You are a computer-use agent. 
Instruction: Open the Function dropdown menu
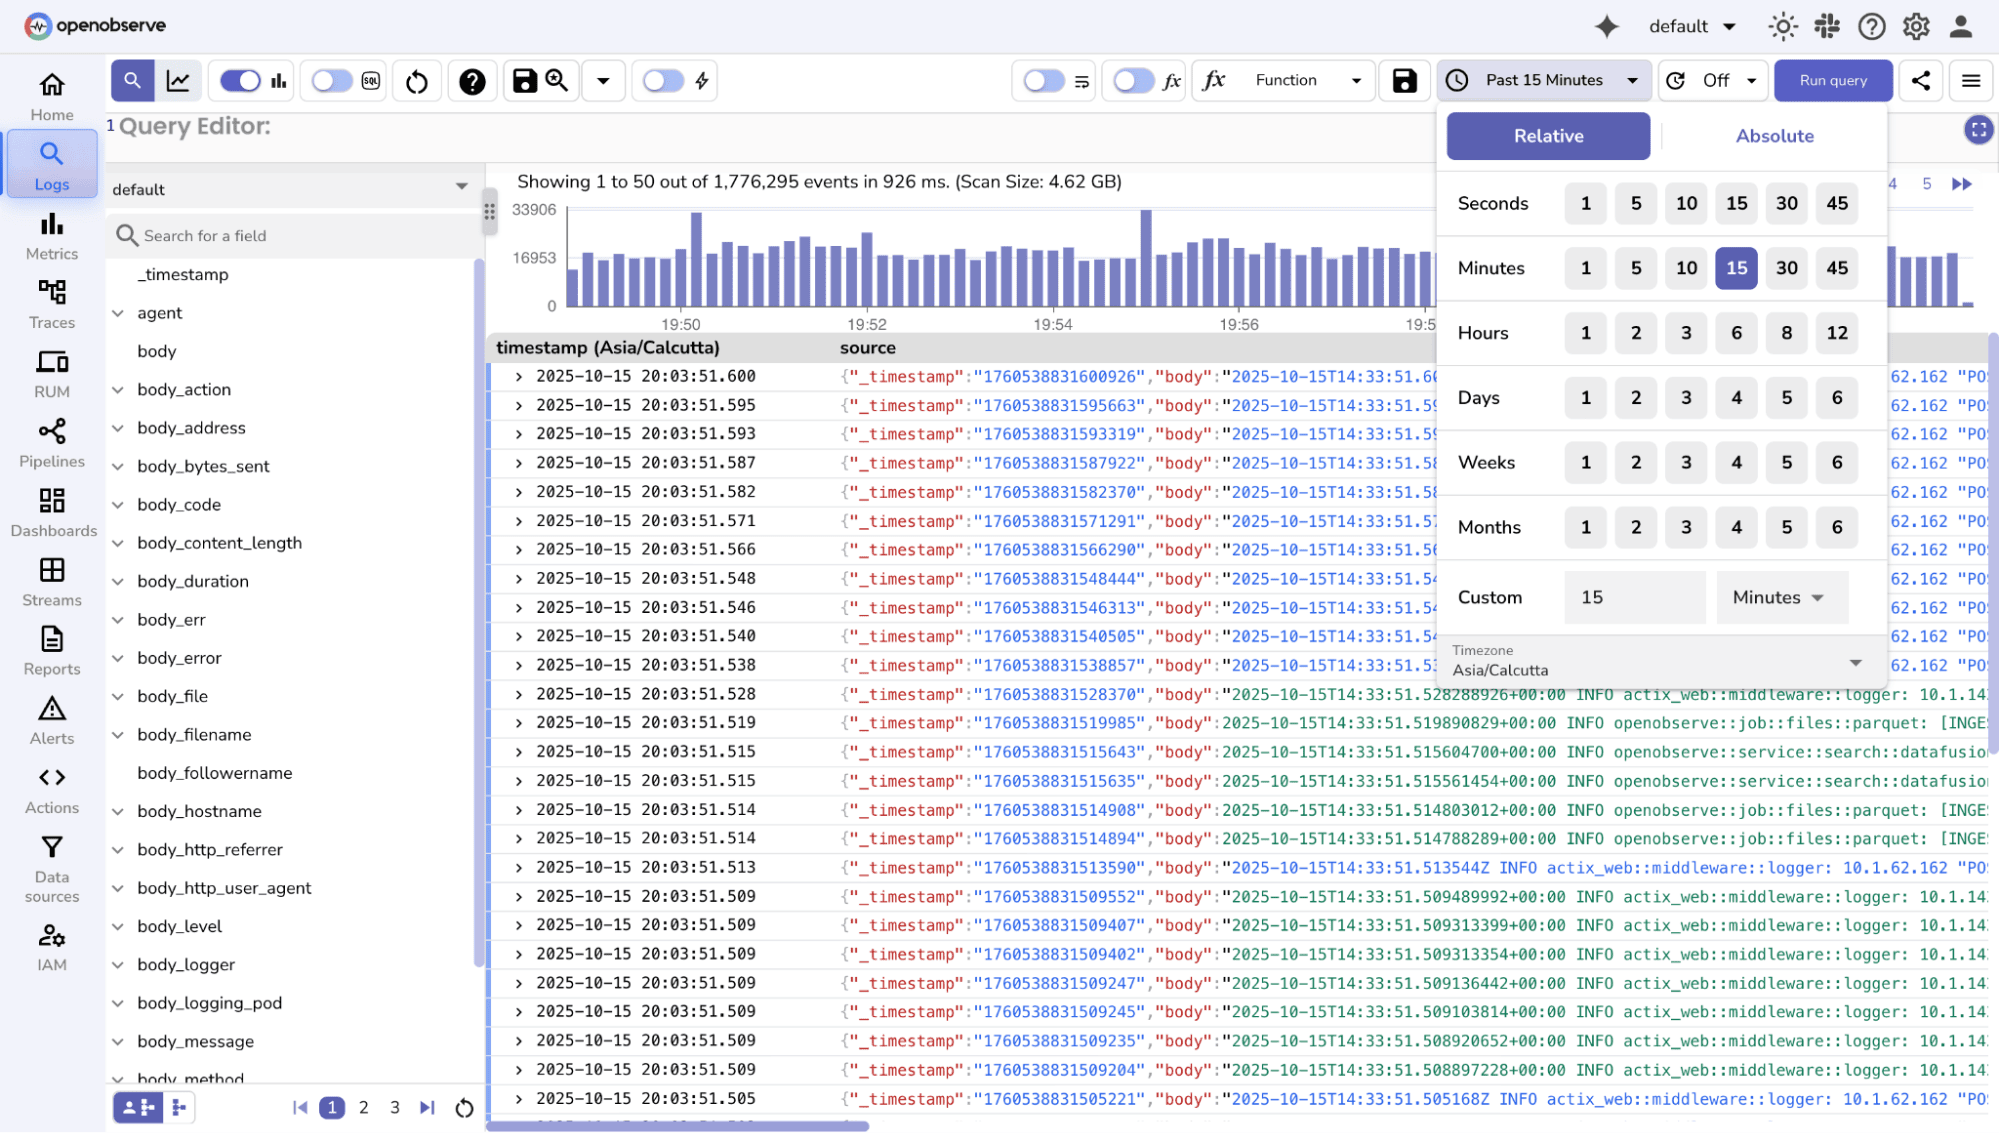tap(1283, 80)
